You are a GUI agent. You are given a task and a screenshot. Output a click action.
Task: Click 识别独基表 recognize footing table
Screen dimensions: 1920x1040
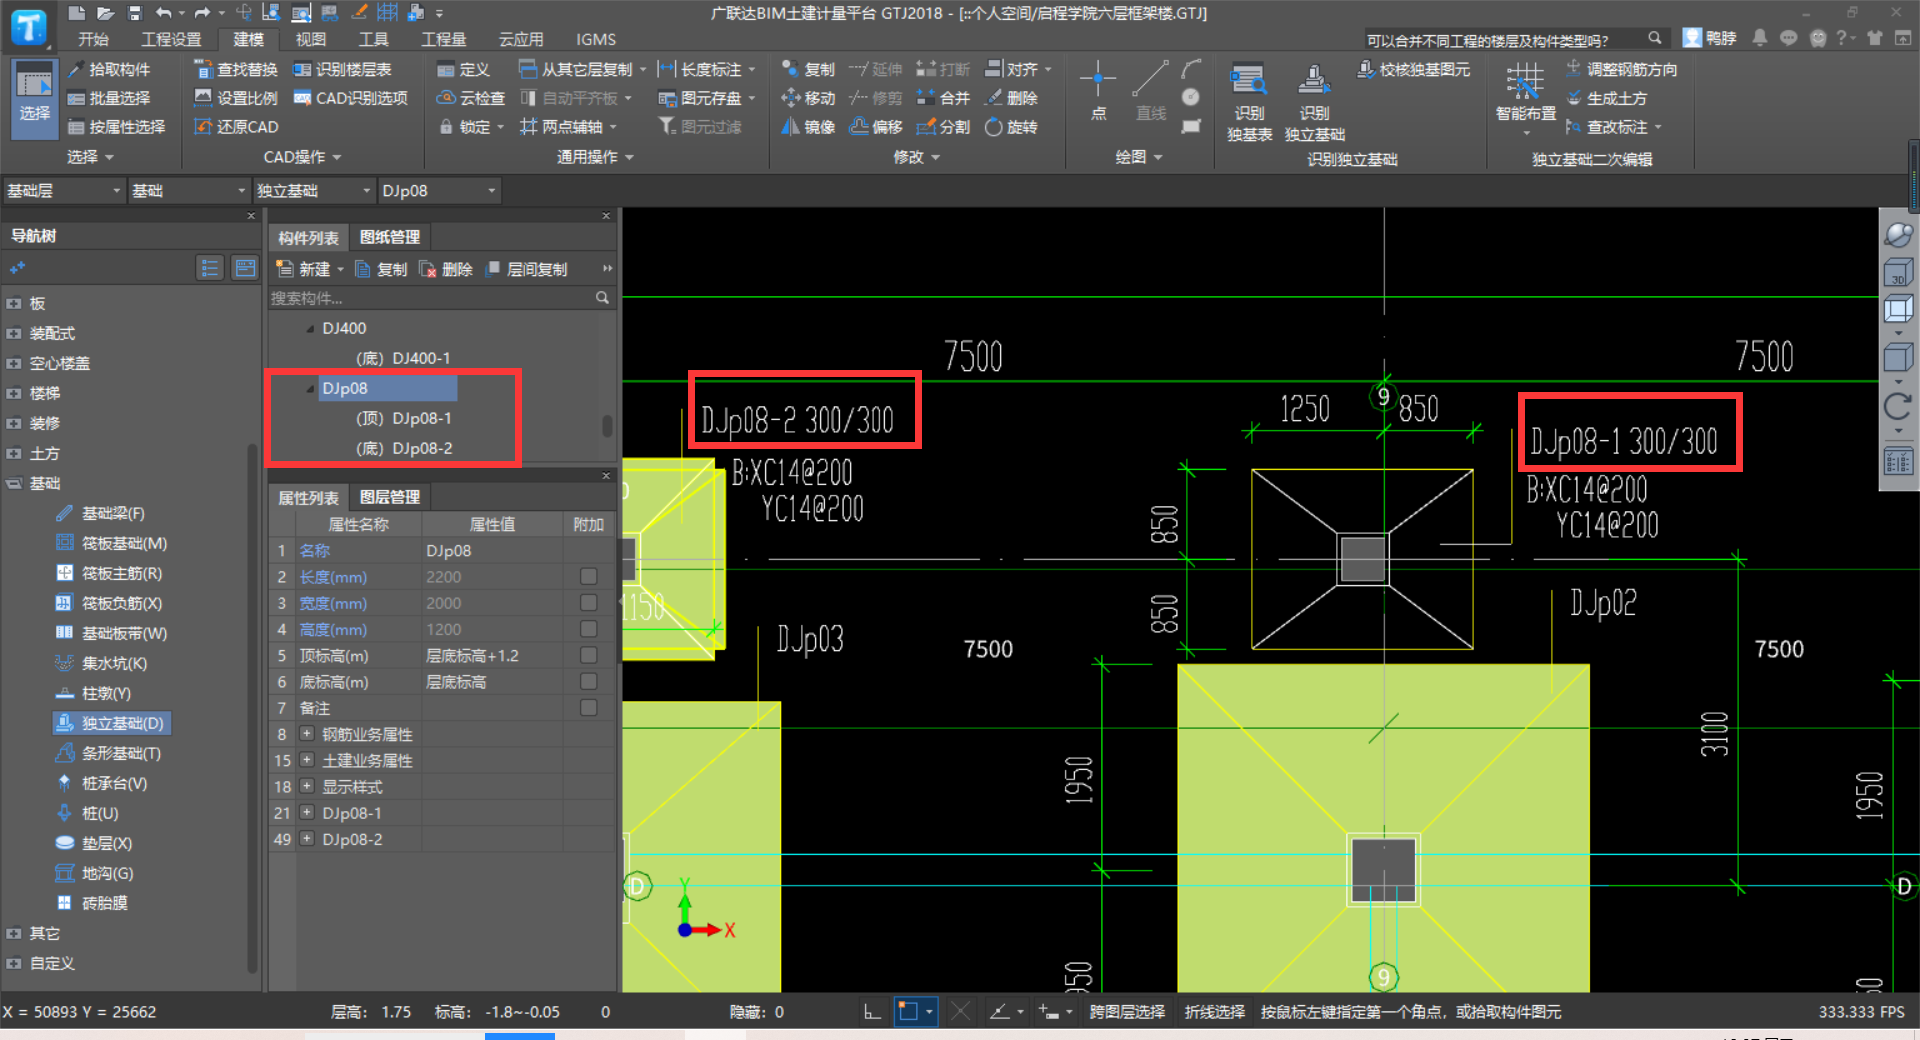point(1249,104)
